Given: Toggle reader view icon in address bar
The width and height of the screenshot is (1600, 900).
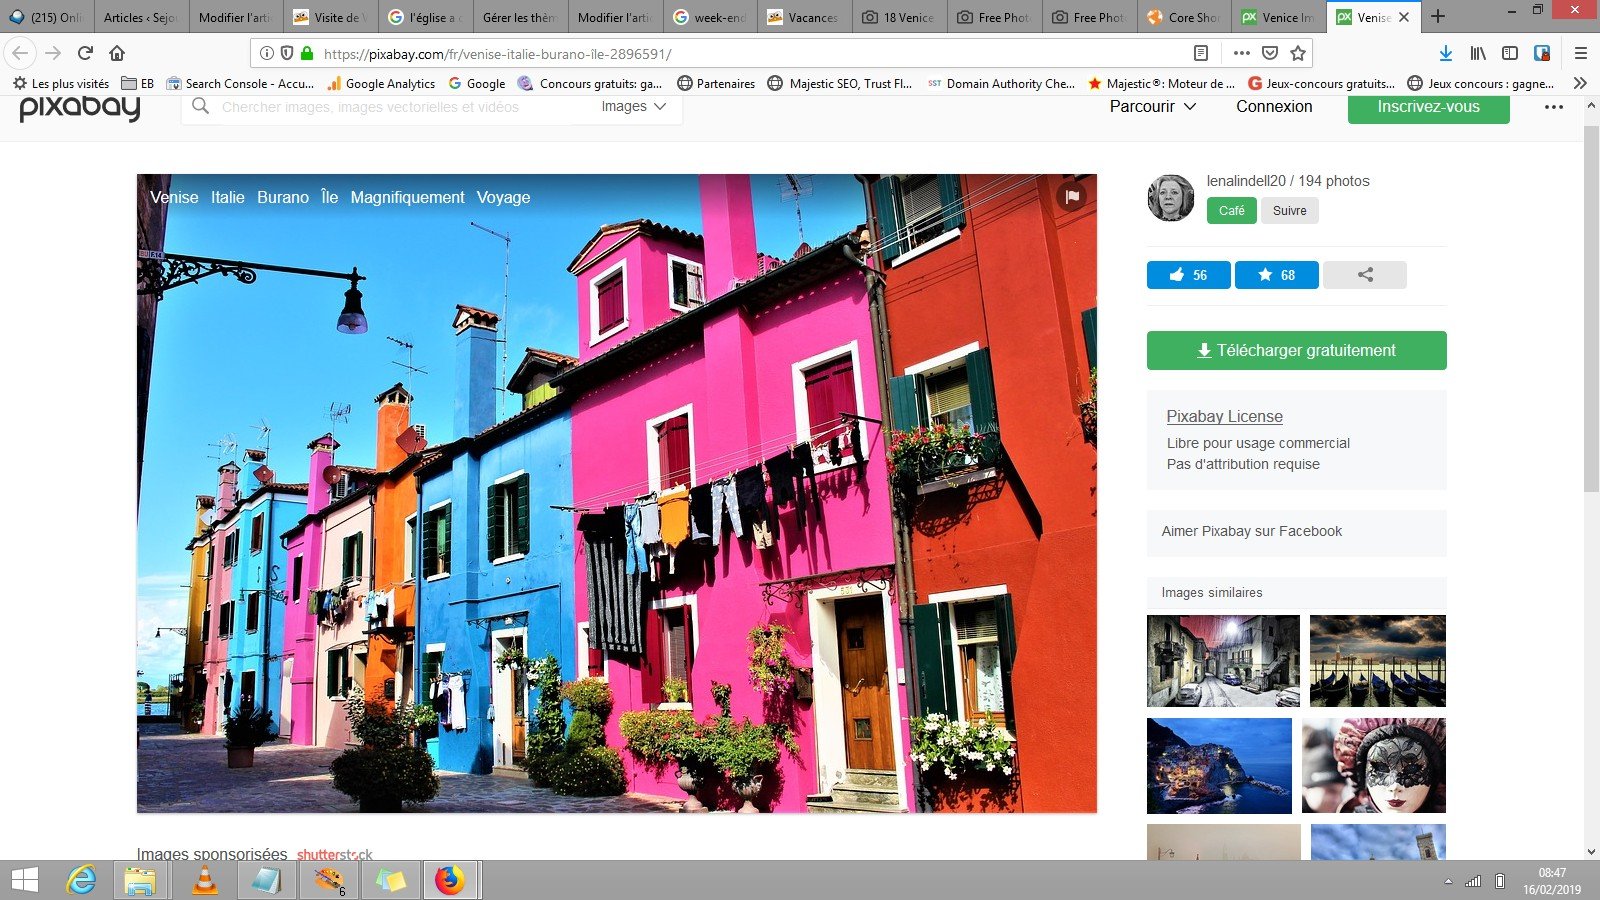Looking at the screenshot, I should (1201, 53).
